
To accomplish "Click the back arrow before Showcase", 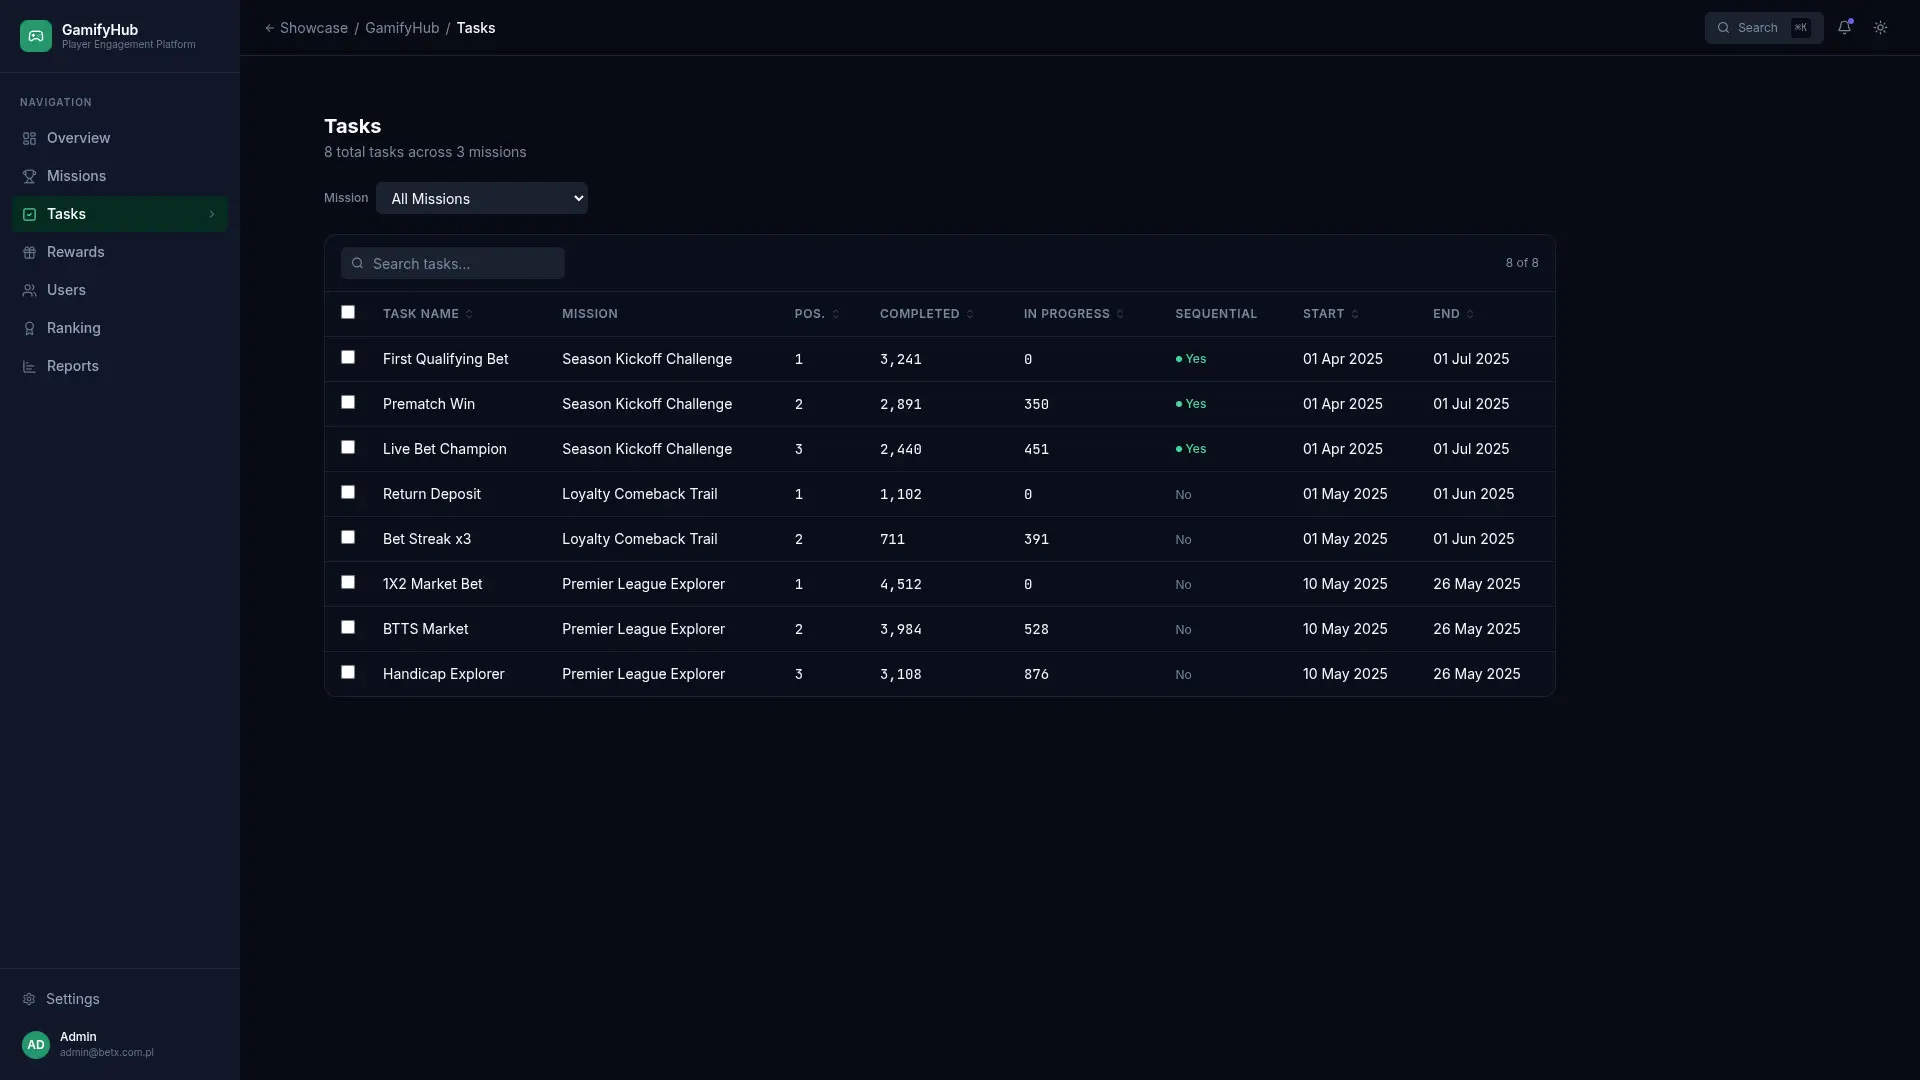I will point(269,28).
